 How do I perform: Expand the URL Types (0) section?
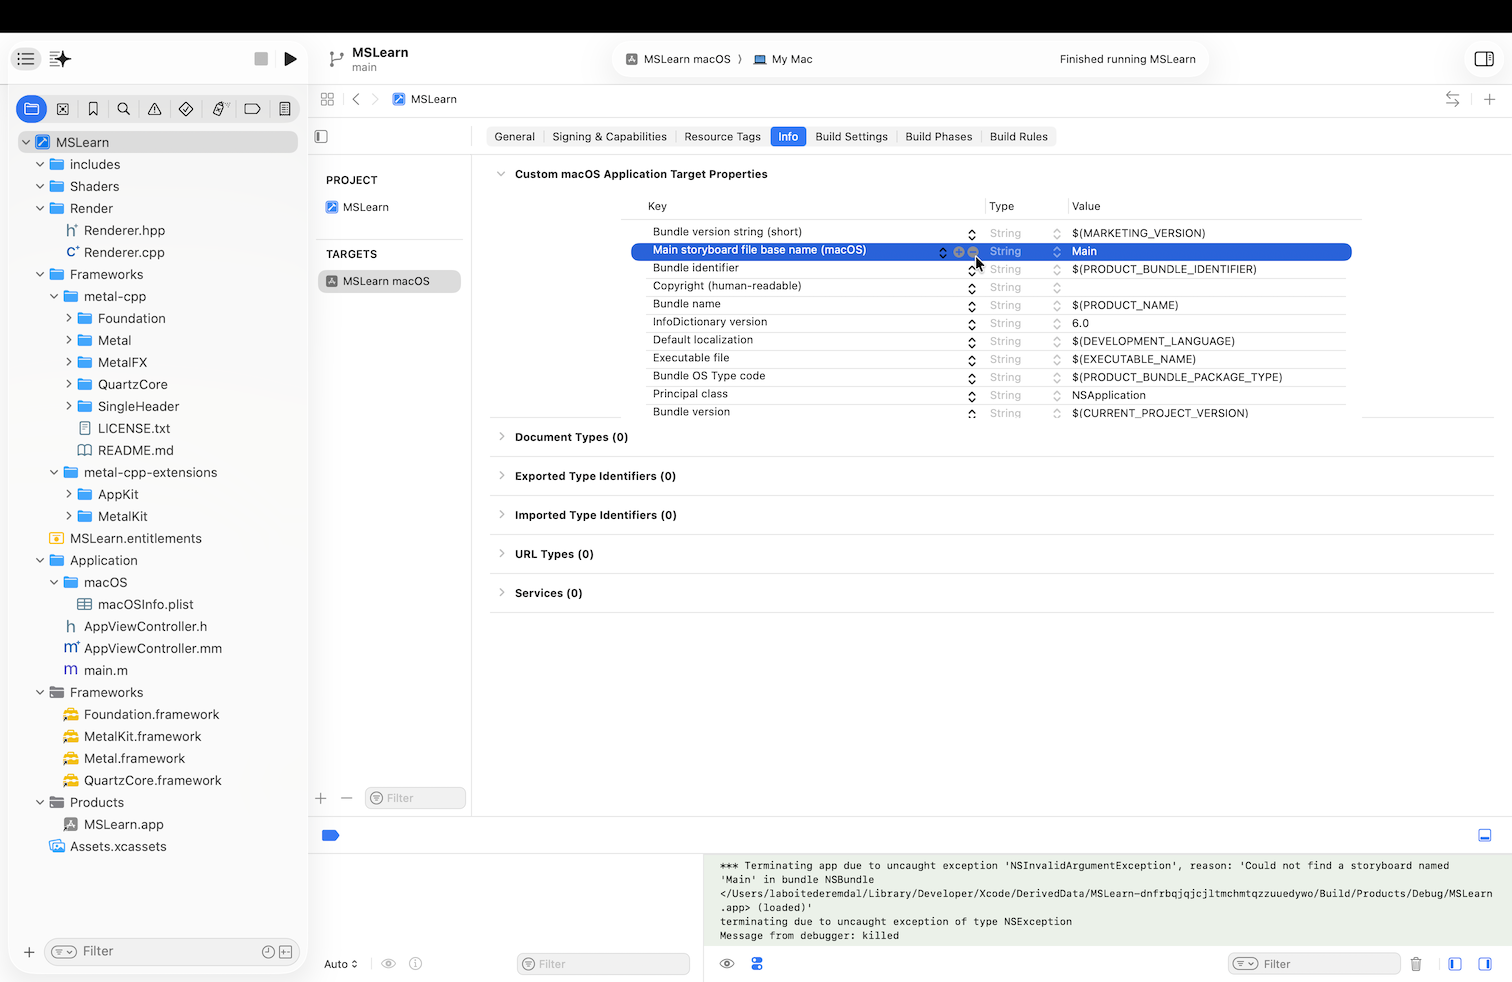pos(502,554)
